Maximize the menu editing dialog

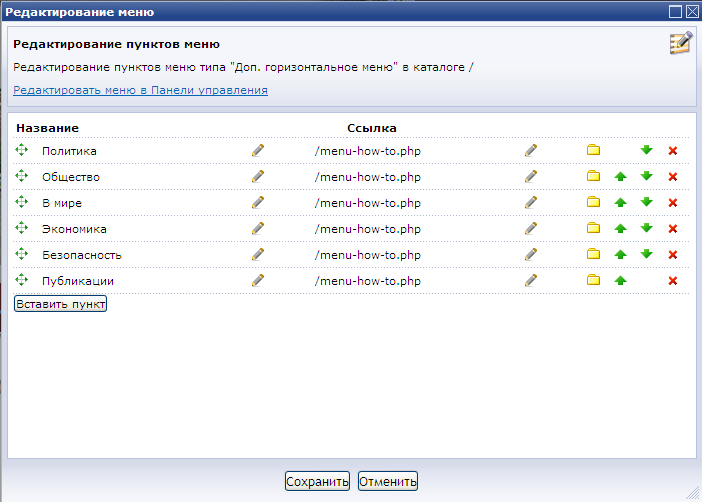pos(676,11)
